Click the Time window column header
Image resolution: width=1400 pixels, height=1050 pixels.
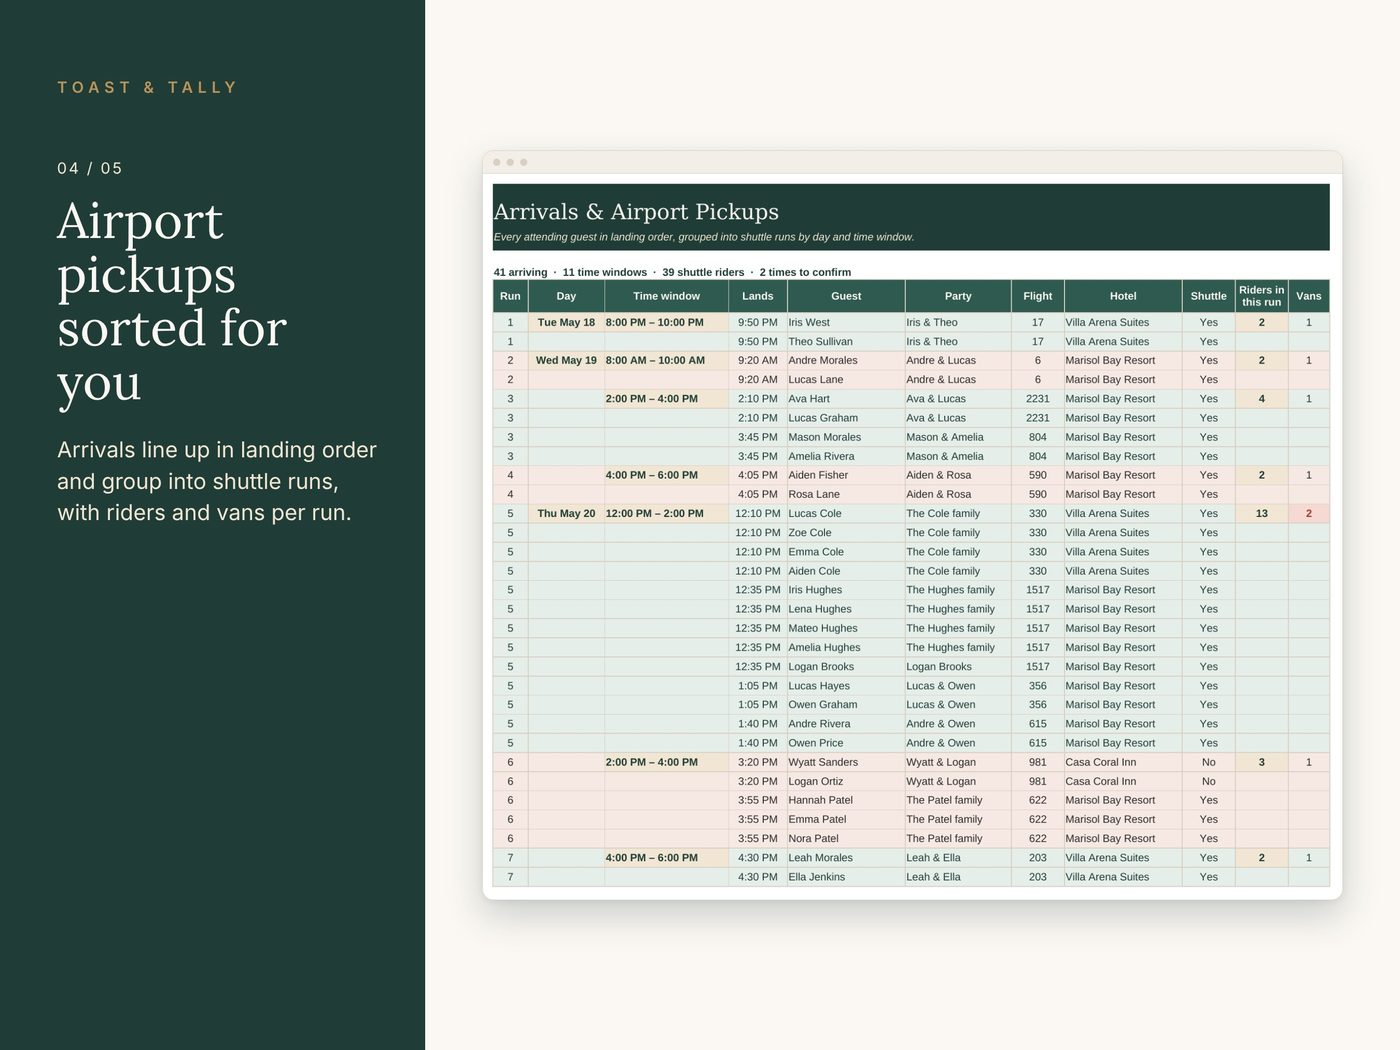[x=666, y=296]
